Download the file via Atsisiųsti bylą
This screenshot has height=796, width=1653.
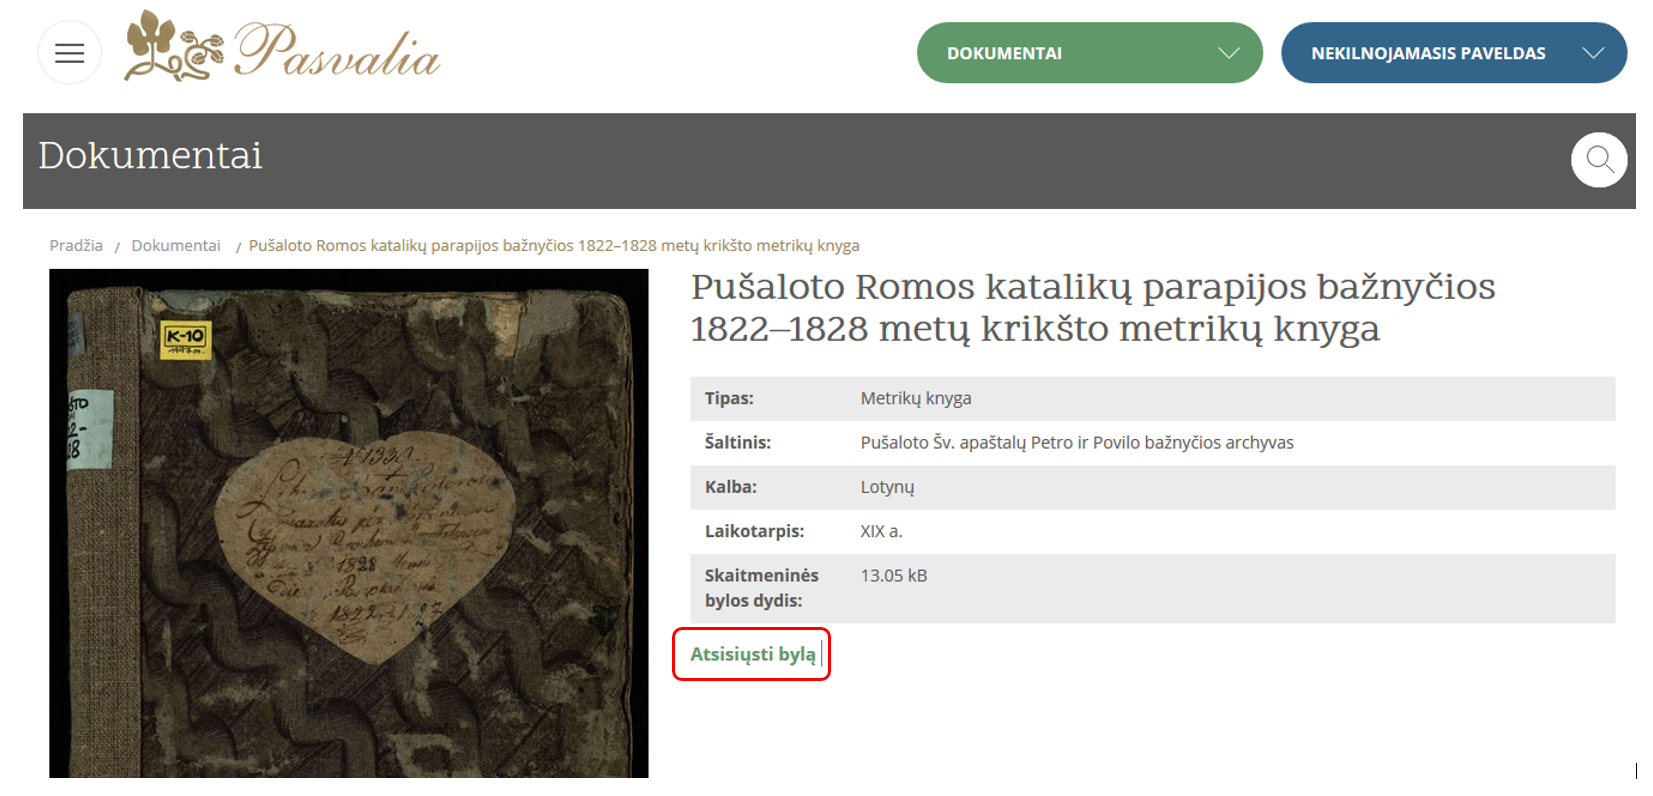(x=752, y=654)
